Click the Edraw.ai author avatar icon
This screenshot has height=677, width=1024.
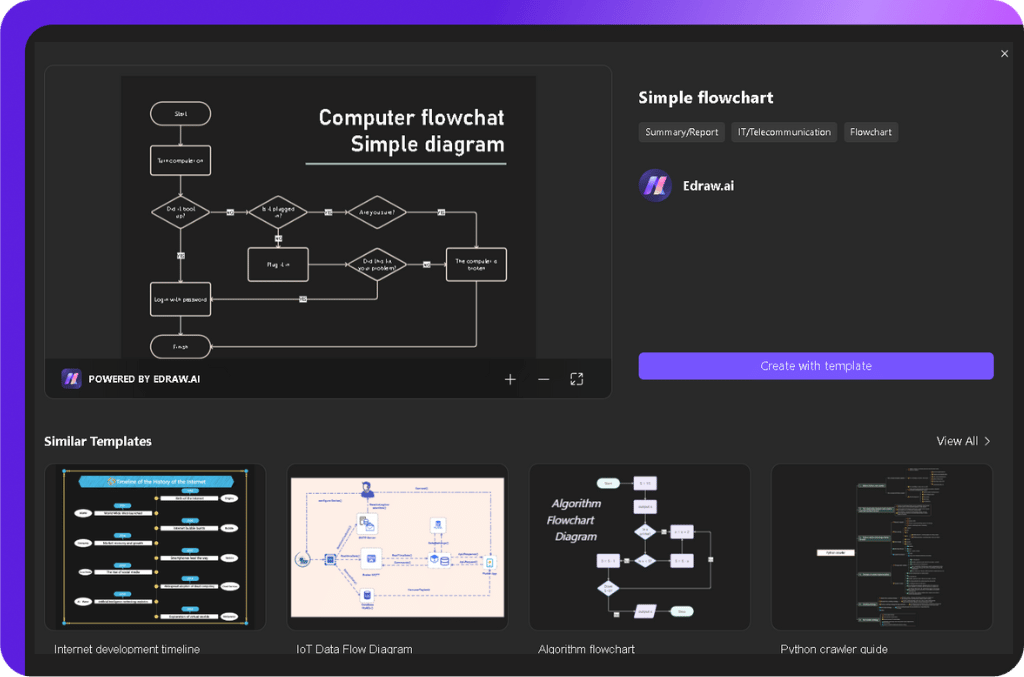pyautogui.click(x=654, y=185)
